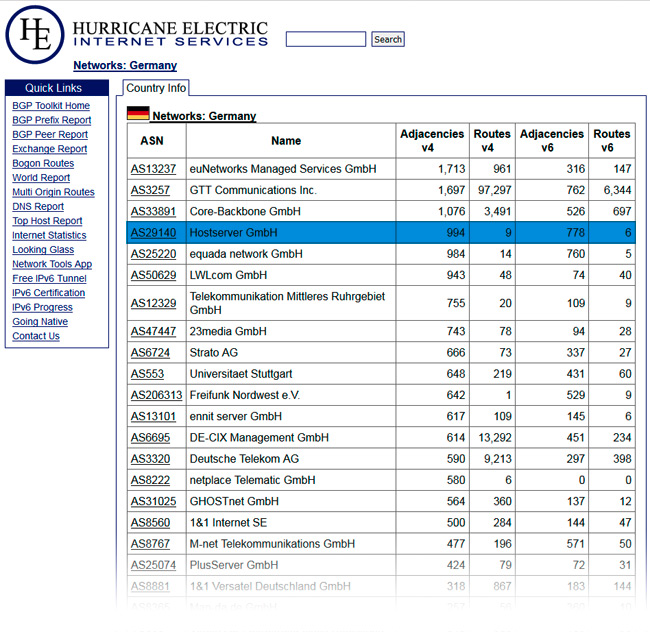The height and width of the screenshot is (632, 650).
Task: Click Quick Links panel heading
Action: pyautogui.click(x=57, y=88)
